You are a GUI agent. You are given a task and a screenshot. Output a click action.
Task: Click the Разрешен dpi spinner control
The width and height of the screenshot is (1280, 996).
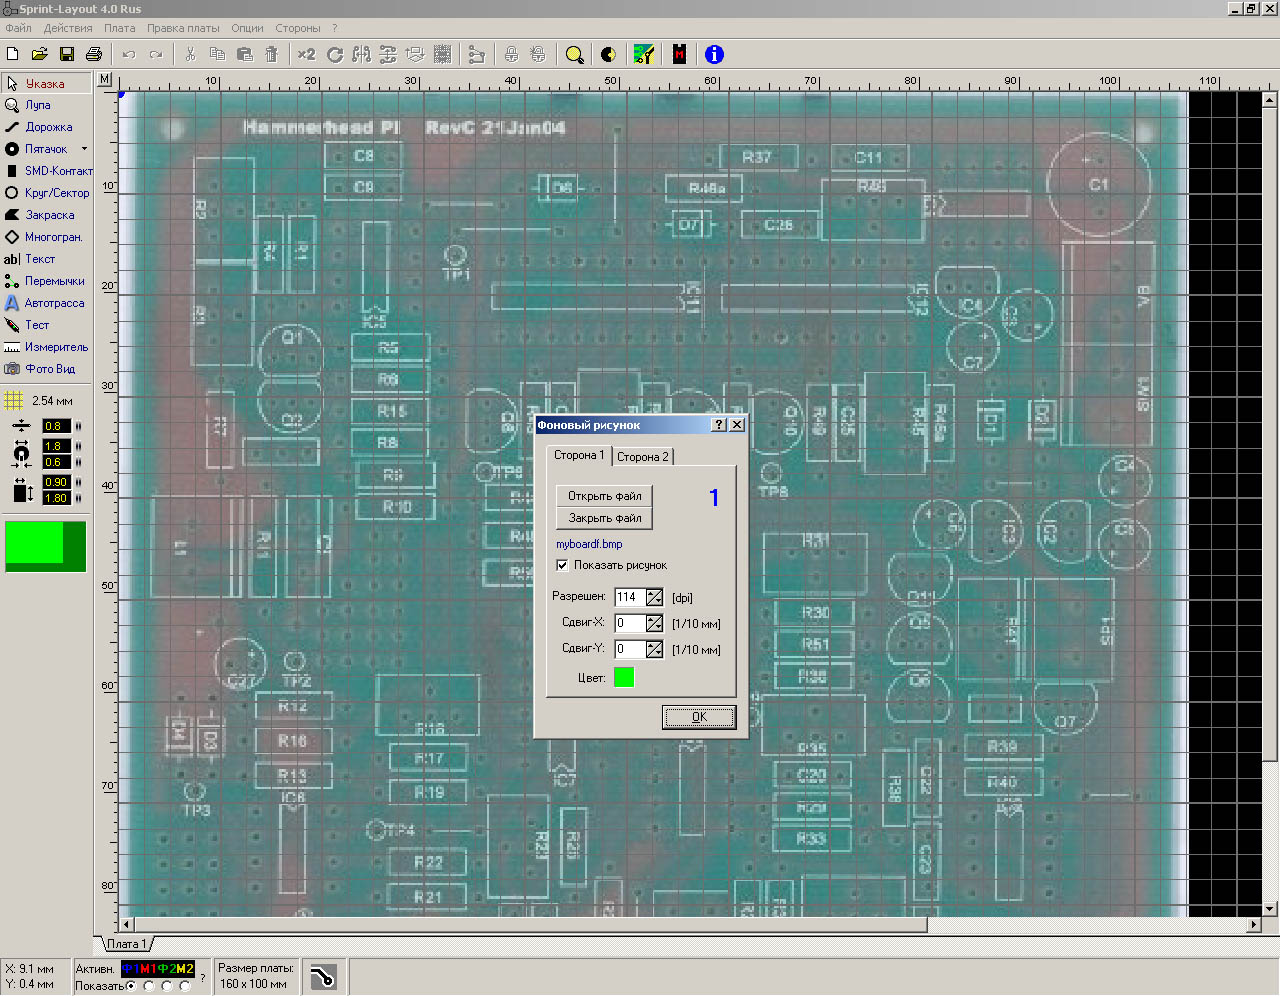tap(654, 597)
